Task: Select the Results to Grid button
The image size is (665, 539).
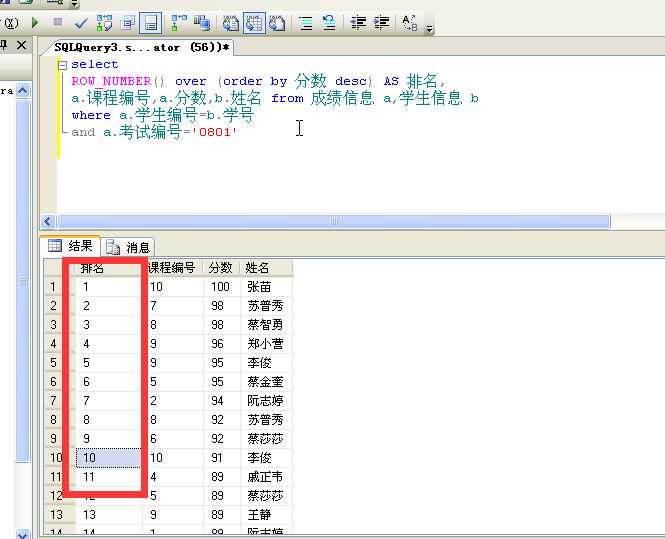Action: (x=254, y=23)
